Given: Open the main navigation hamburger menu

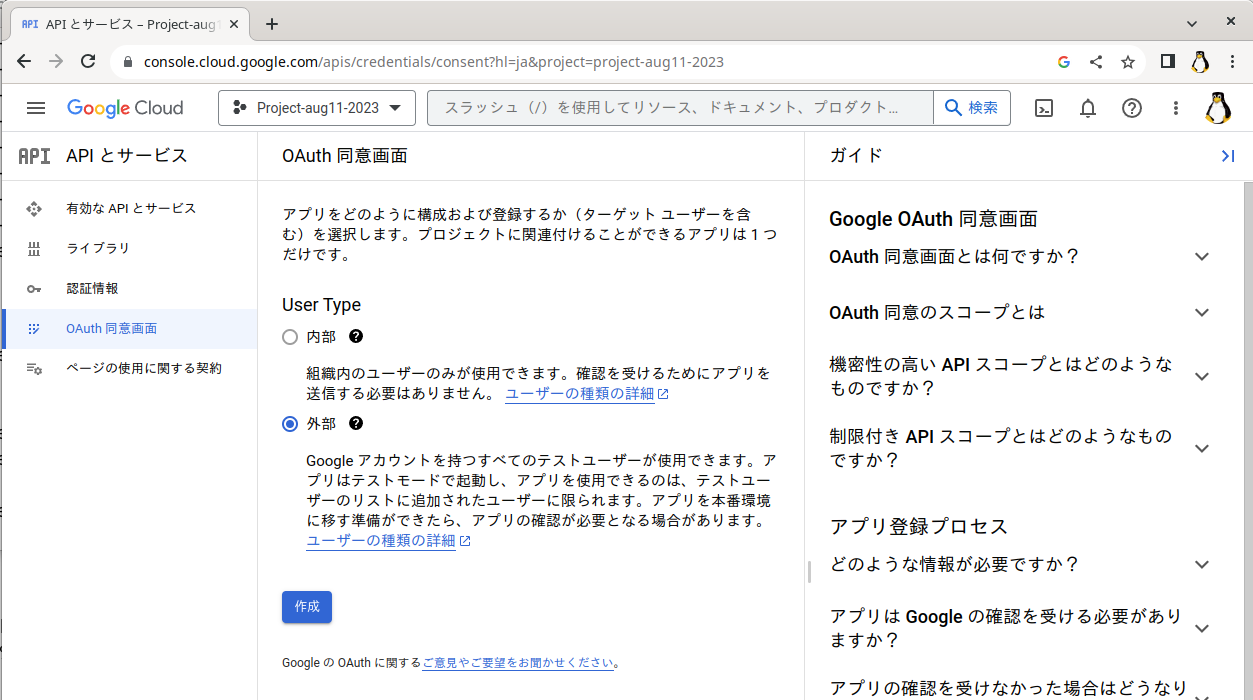Looking at the screenshot, I should (36, 108).
